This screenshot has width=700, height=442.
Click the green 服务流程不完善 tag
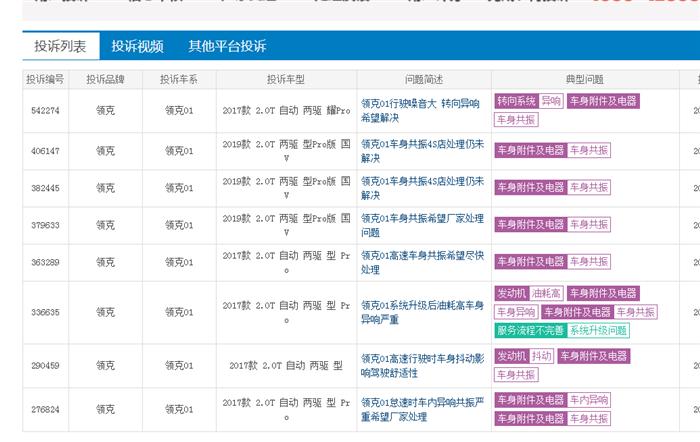(531, 330)
